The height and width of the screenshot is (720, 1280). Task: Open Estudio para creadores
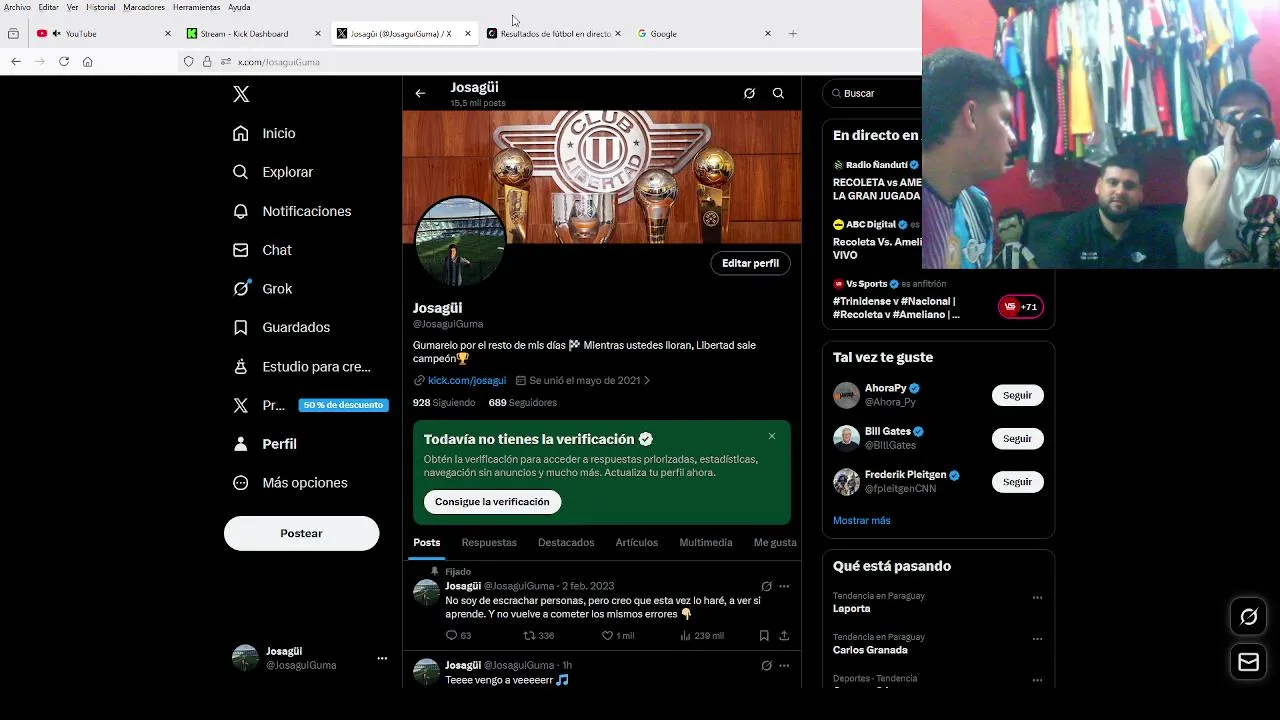[x=302, y=367]
